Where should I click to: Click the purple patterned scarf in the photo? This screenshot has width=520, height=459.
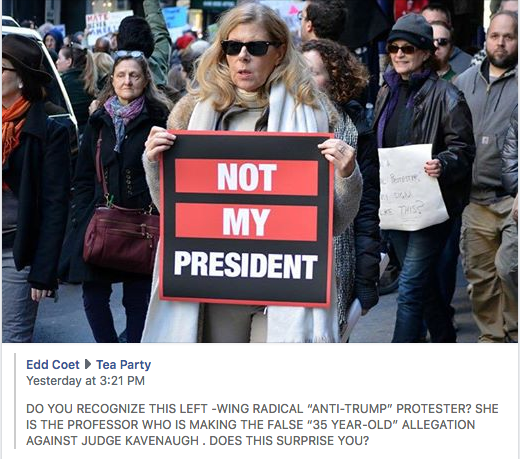click(124, 115)
